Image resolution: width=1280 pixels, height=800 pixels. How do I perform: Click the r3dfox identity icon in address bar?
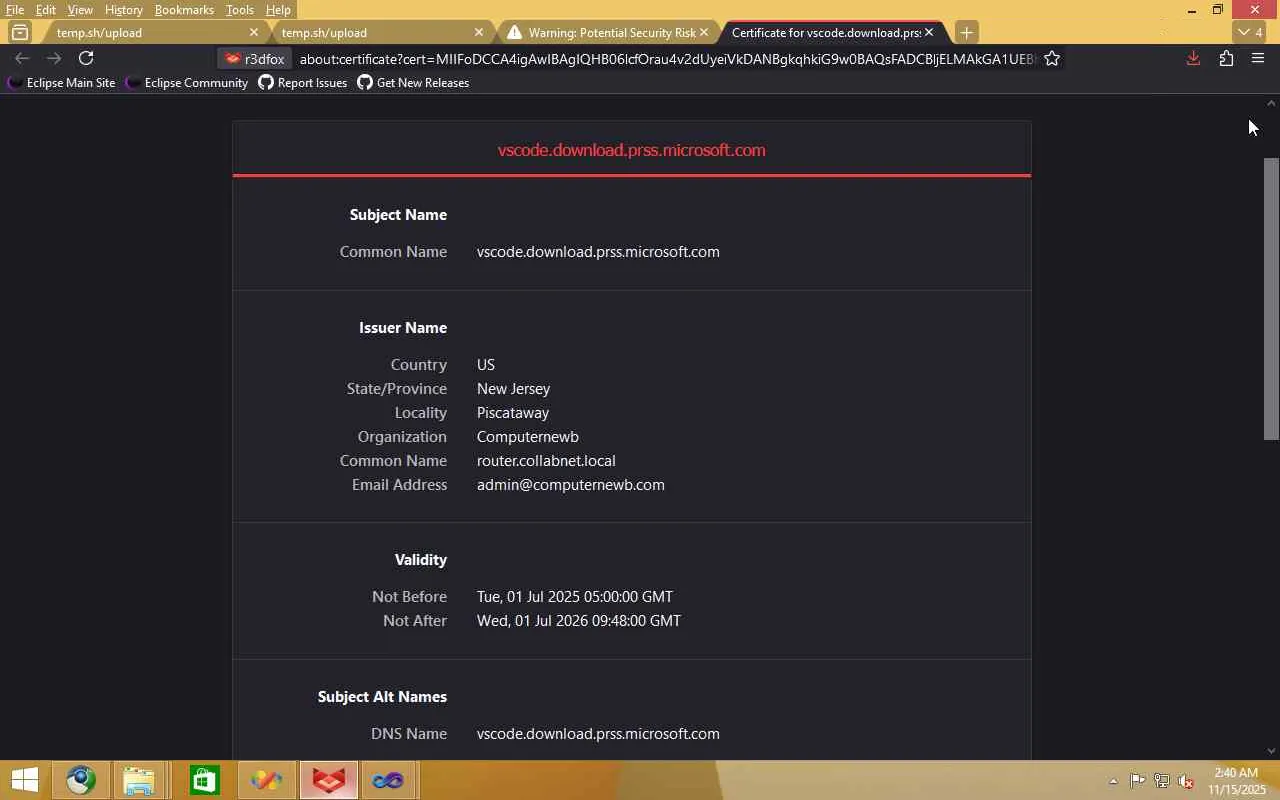coord(255,59)
